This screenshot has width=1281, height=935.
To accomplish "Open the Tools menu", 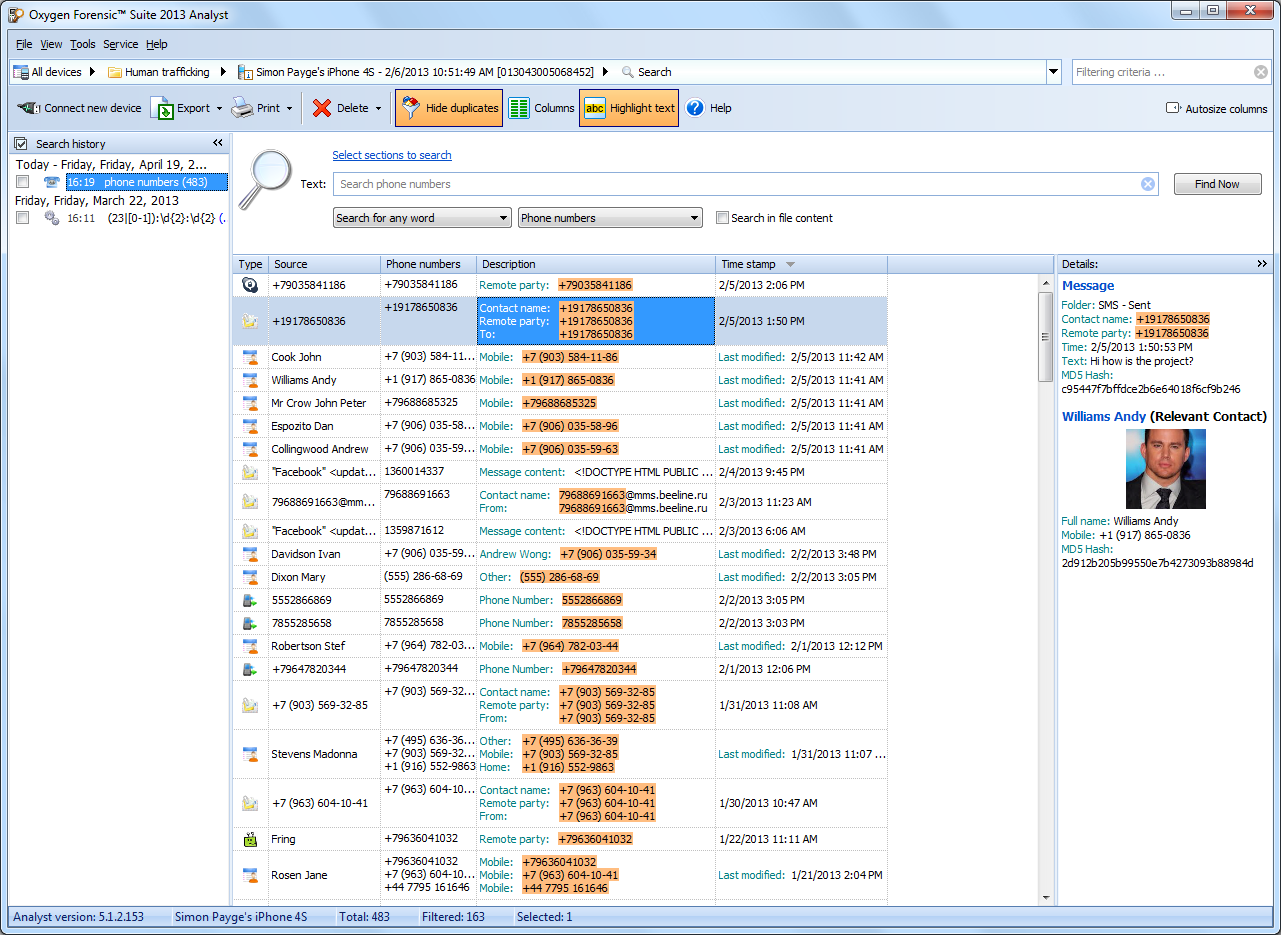I will (x=83, y=44).
